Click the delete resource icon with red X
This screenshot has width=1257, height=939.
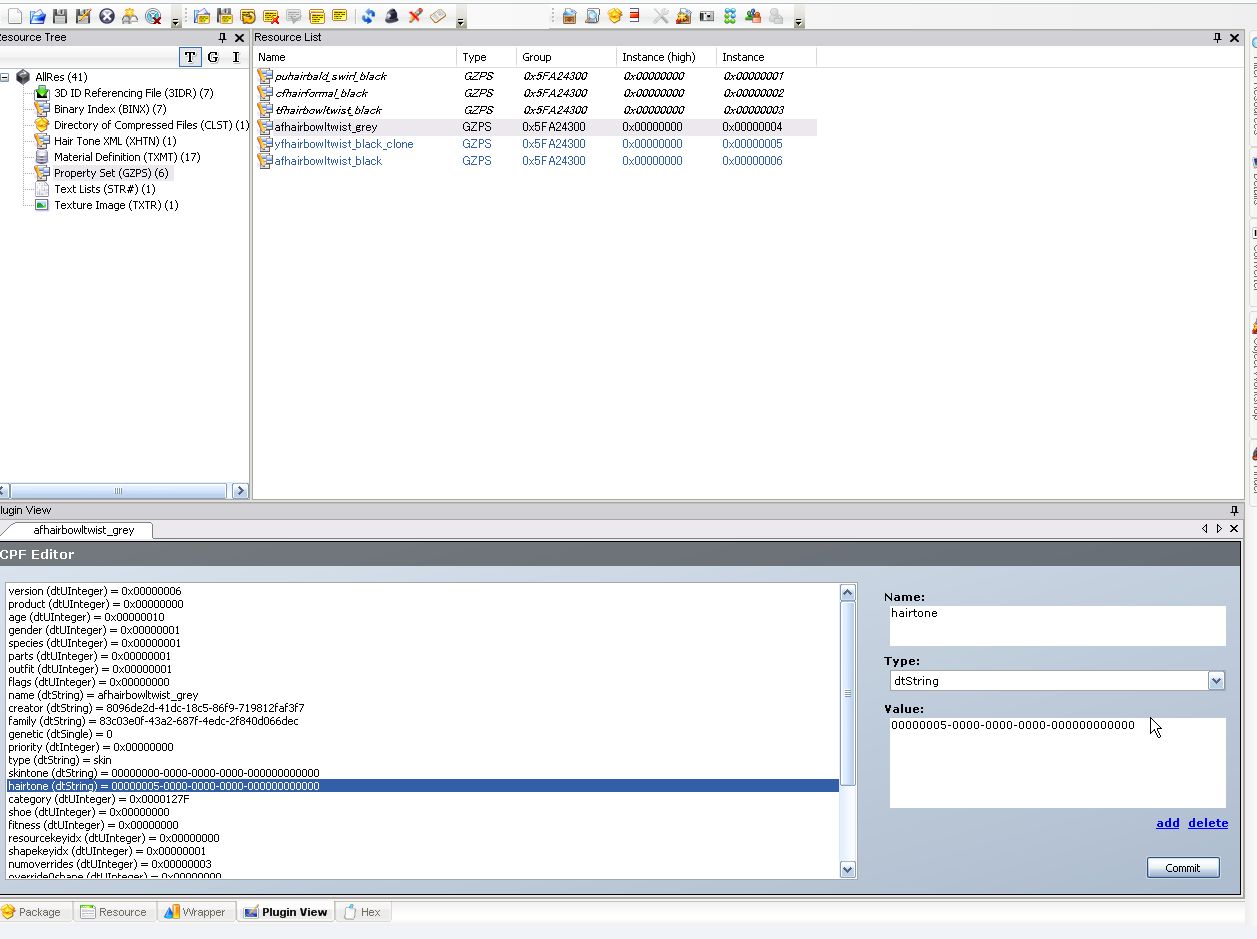point(271,17)
